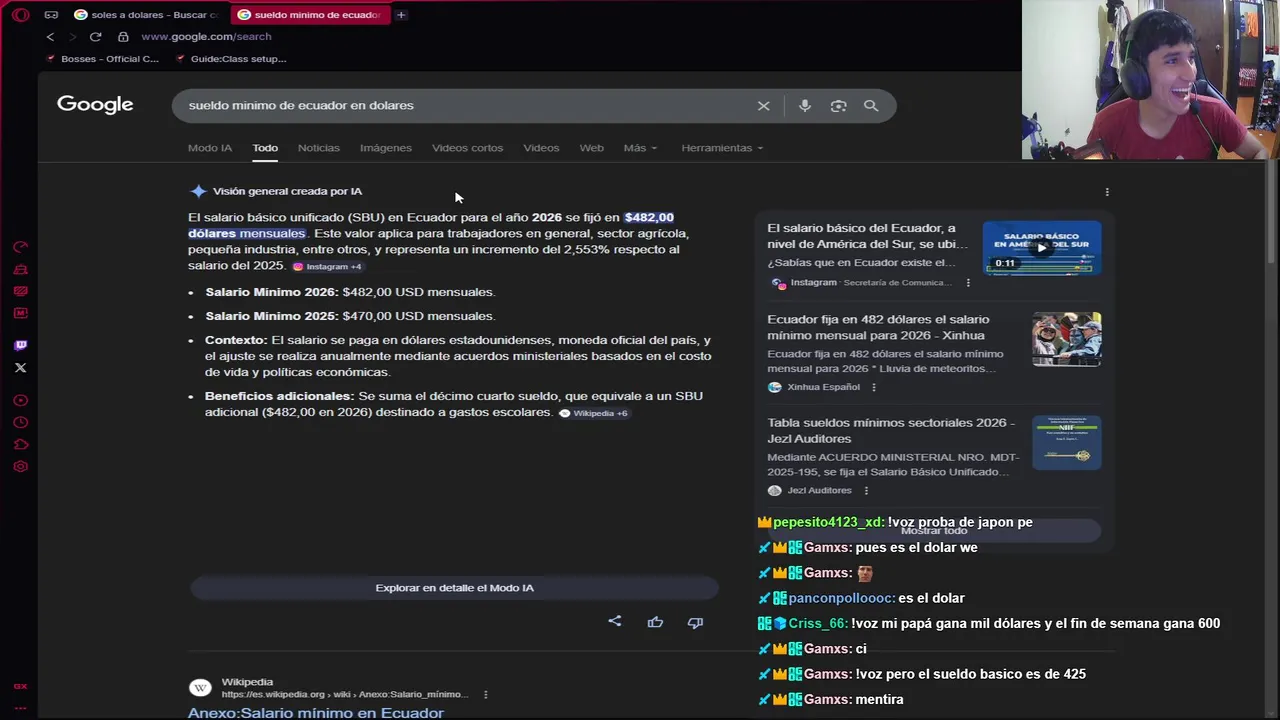Clear the search query text

point(764,106)
